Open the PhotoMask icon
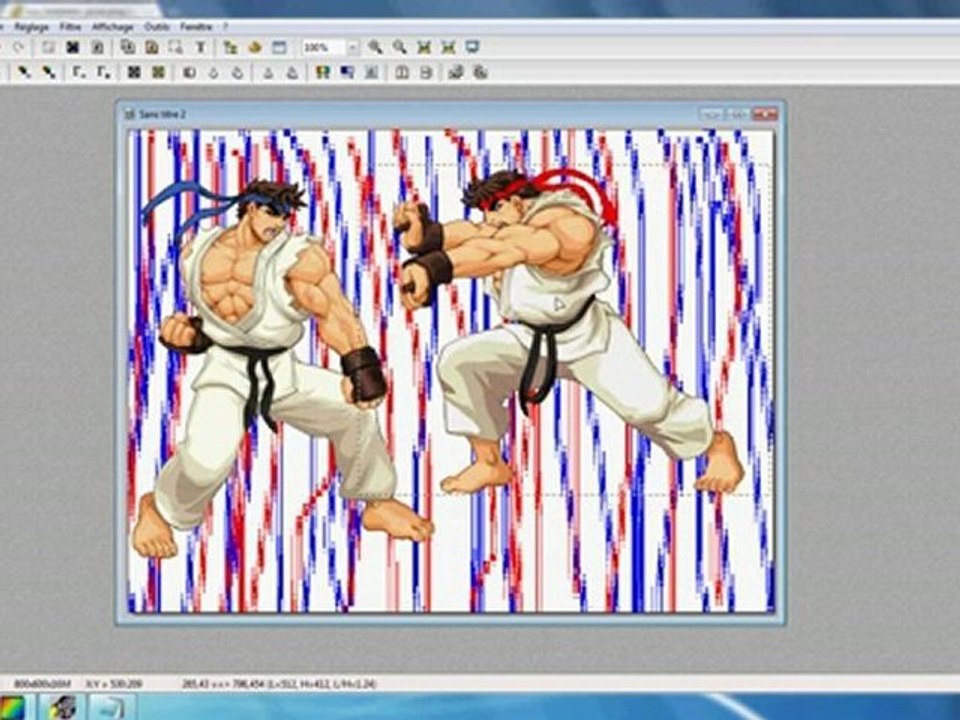The width and height of the screenshot is (960, 720). tap(372, 72)
